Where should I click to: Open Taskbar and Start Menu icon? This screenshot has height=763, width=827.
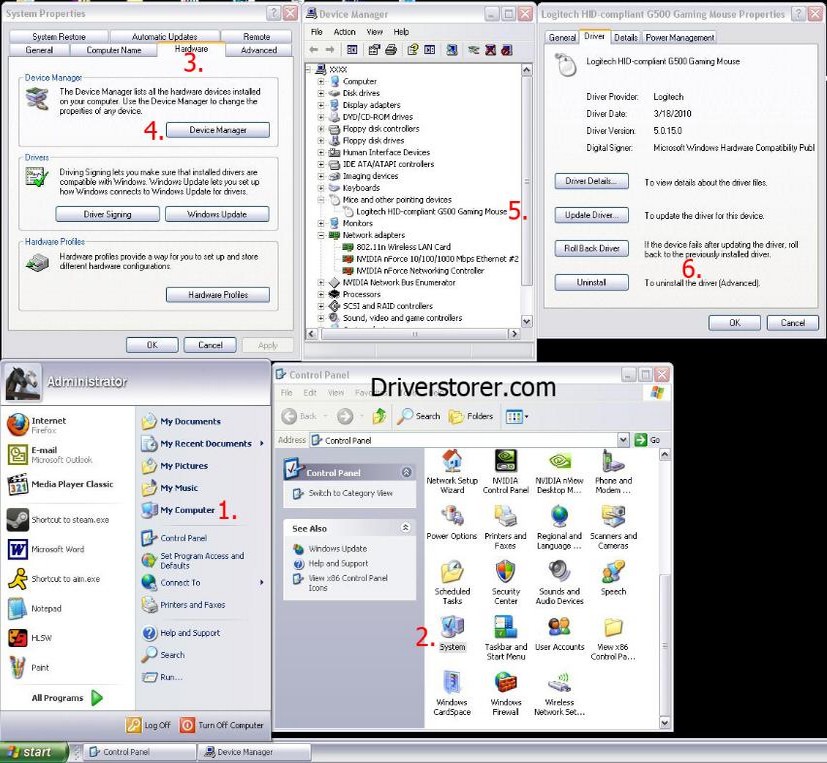click(x=505, y=638)
